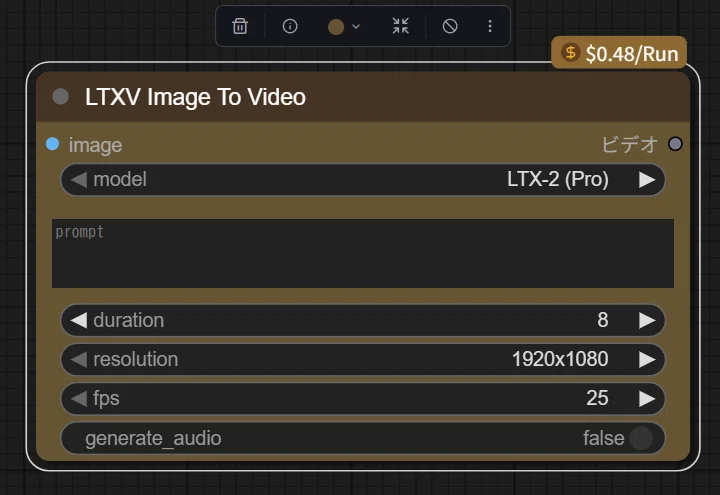Increase duration with the right arrow
The width and height of the screenshot is (720, 495).
click(x=647, y=320)
